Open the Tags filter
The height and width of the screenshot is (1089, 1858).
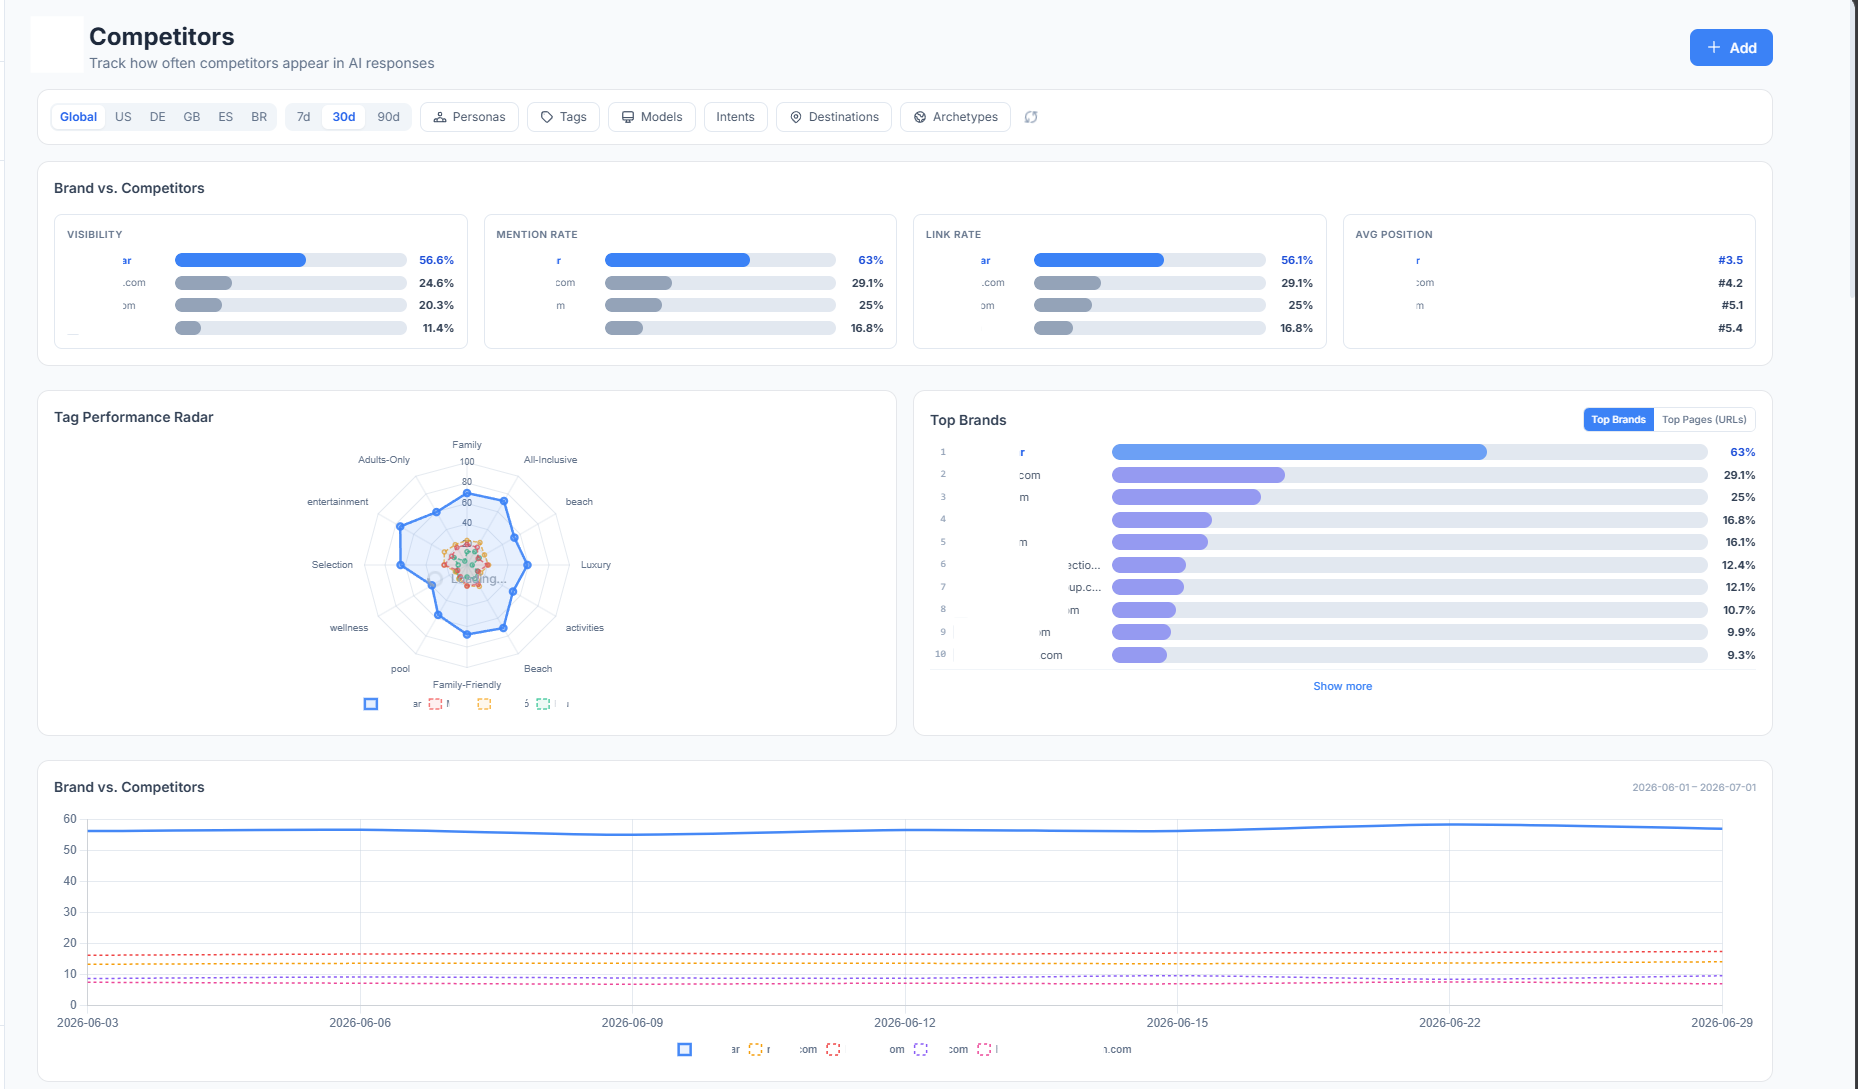(x=563, y=117)
